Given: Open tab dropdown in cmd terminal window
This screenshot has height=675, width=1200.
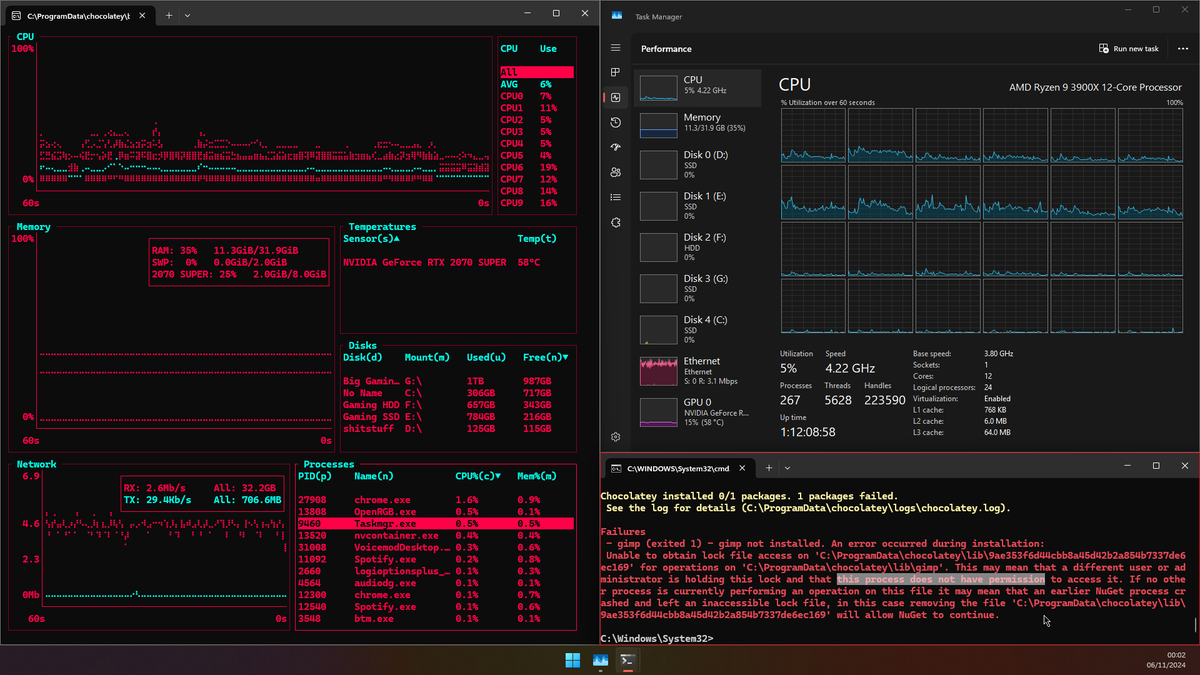Looking at the screenshot, I should 787,467.
